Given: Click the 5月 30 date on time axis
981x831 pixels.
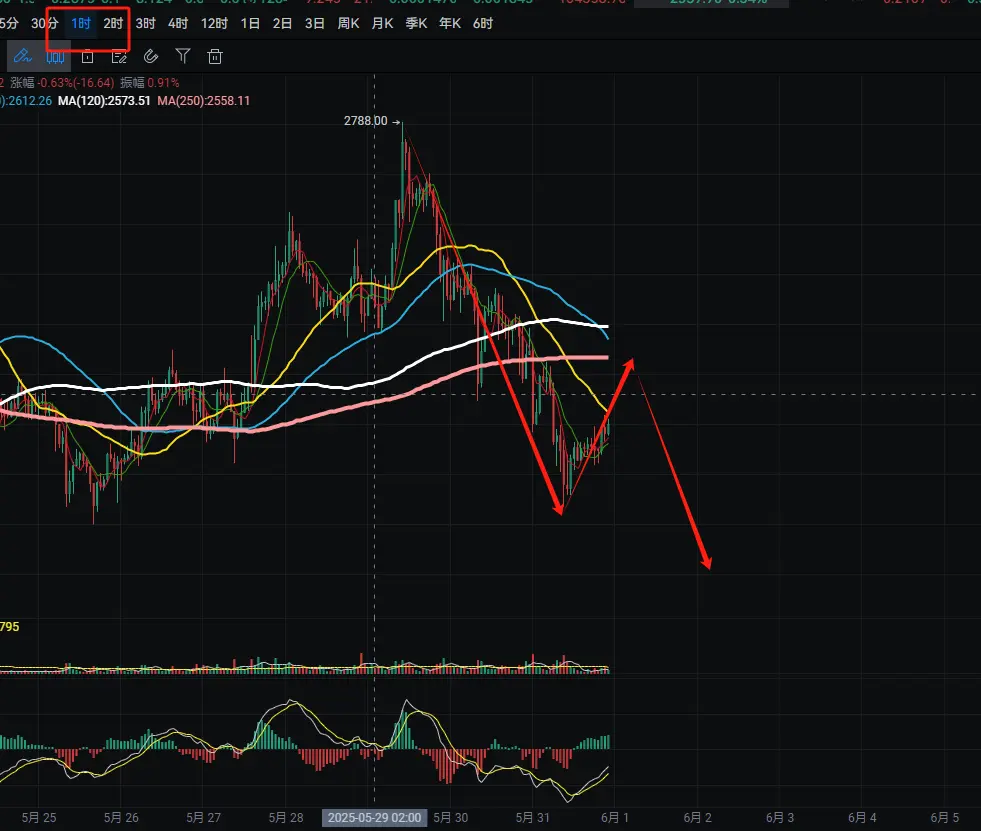Looking at the screenshot, I should tap(450, 818).
